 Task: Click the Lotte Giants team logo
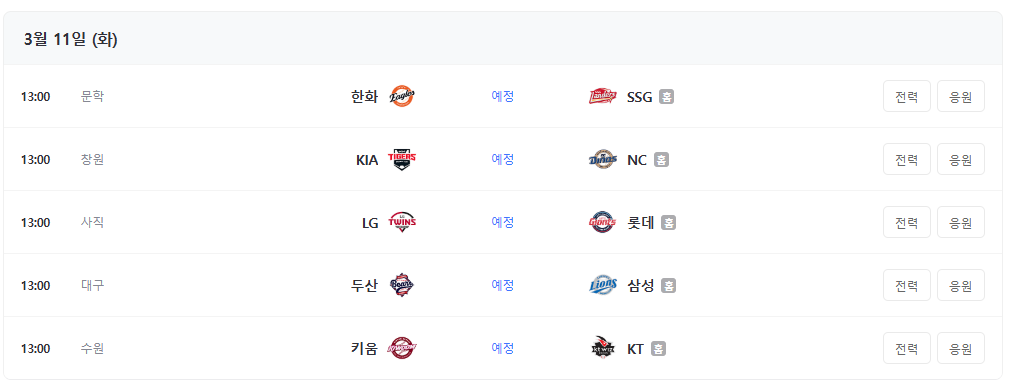pyautogui.click(x=603, y=222)
